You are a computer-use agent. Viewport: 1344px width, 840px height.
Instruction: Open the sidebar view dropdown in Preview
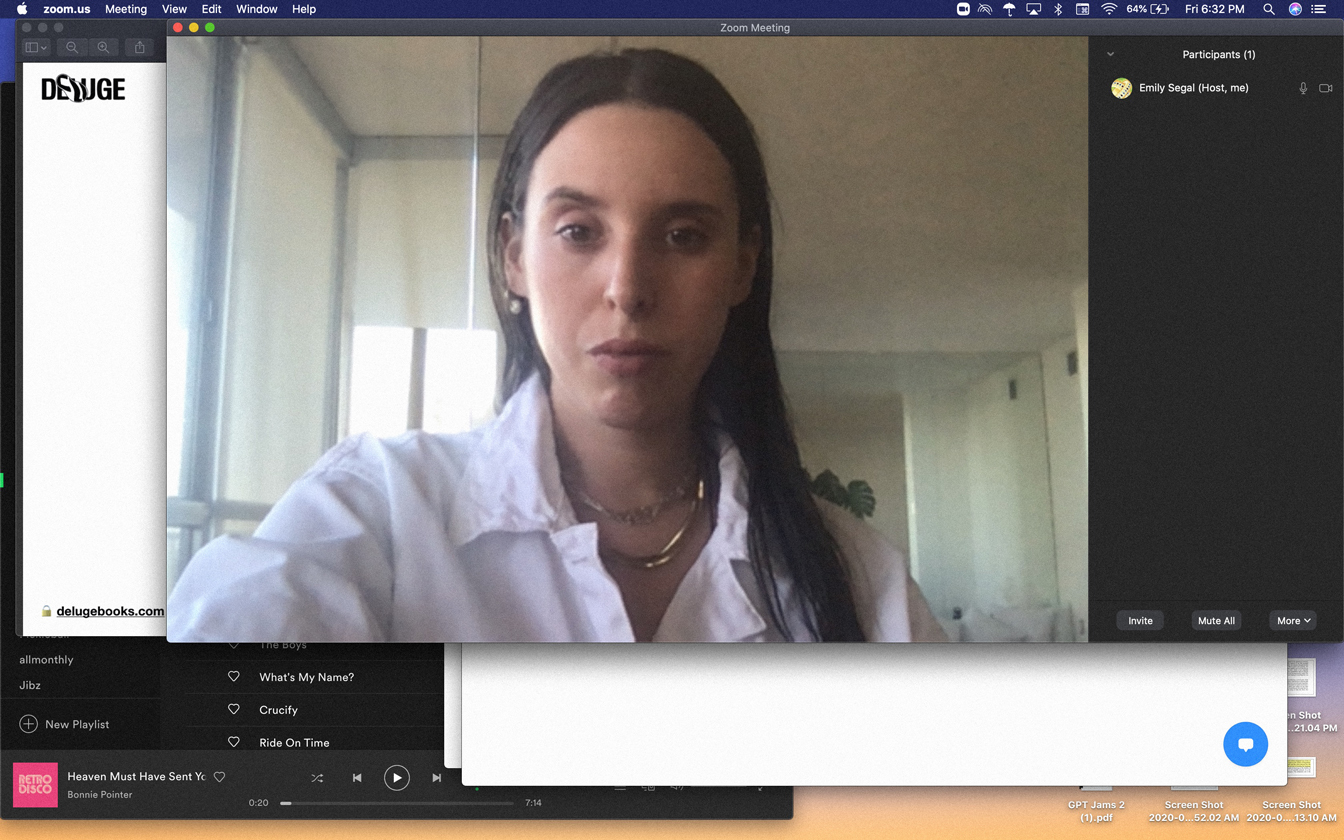[x=36, y=47]
